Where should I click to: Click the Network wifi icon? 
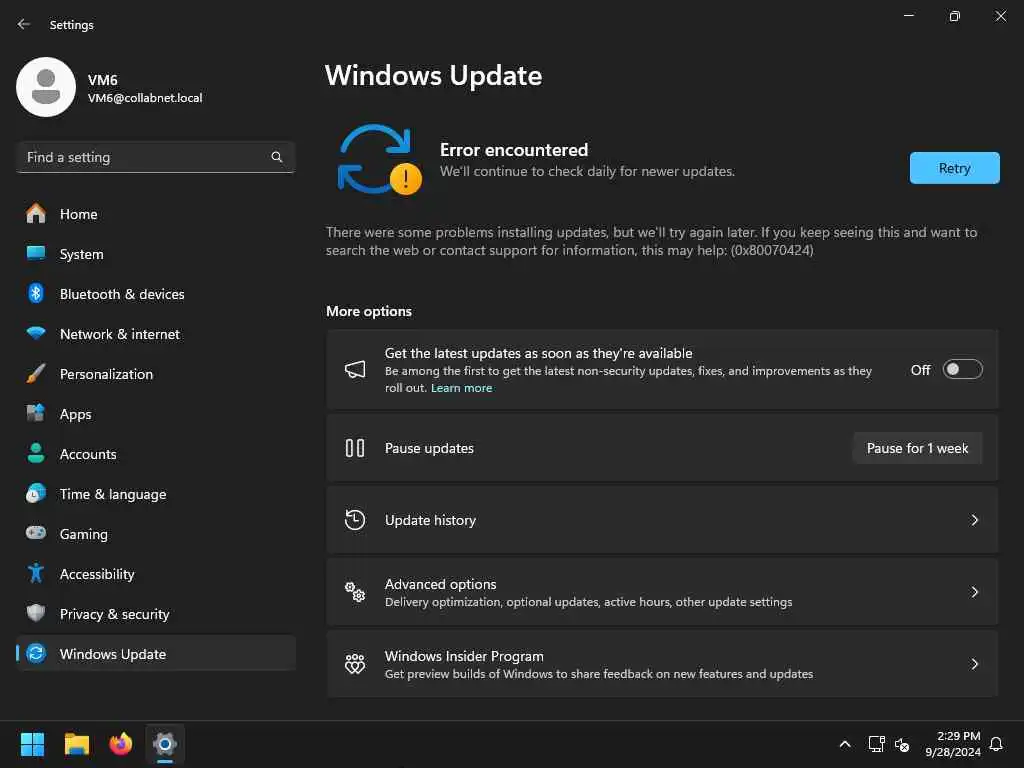[x=36, y=333]
